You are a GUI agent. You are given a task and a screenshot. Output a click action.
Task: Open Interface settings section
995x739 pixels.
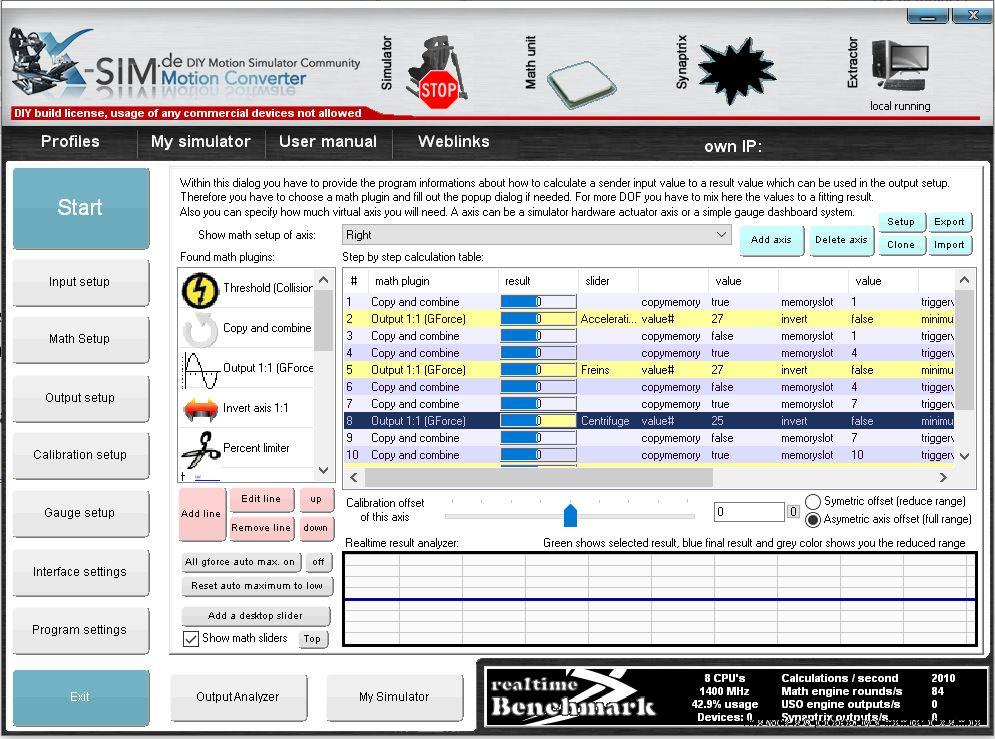(81, 572)
